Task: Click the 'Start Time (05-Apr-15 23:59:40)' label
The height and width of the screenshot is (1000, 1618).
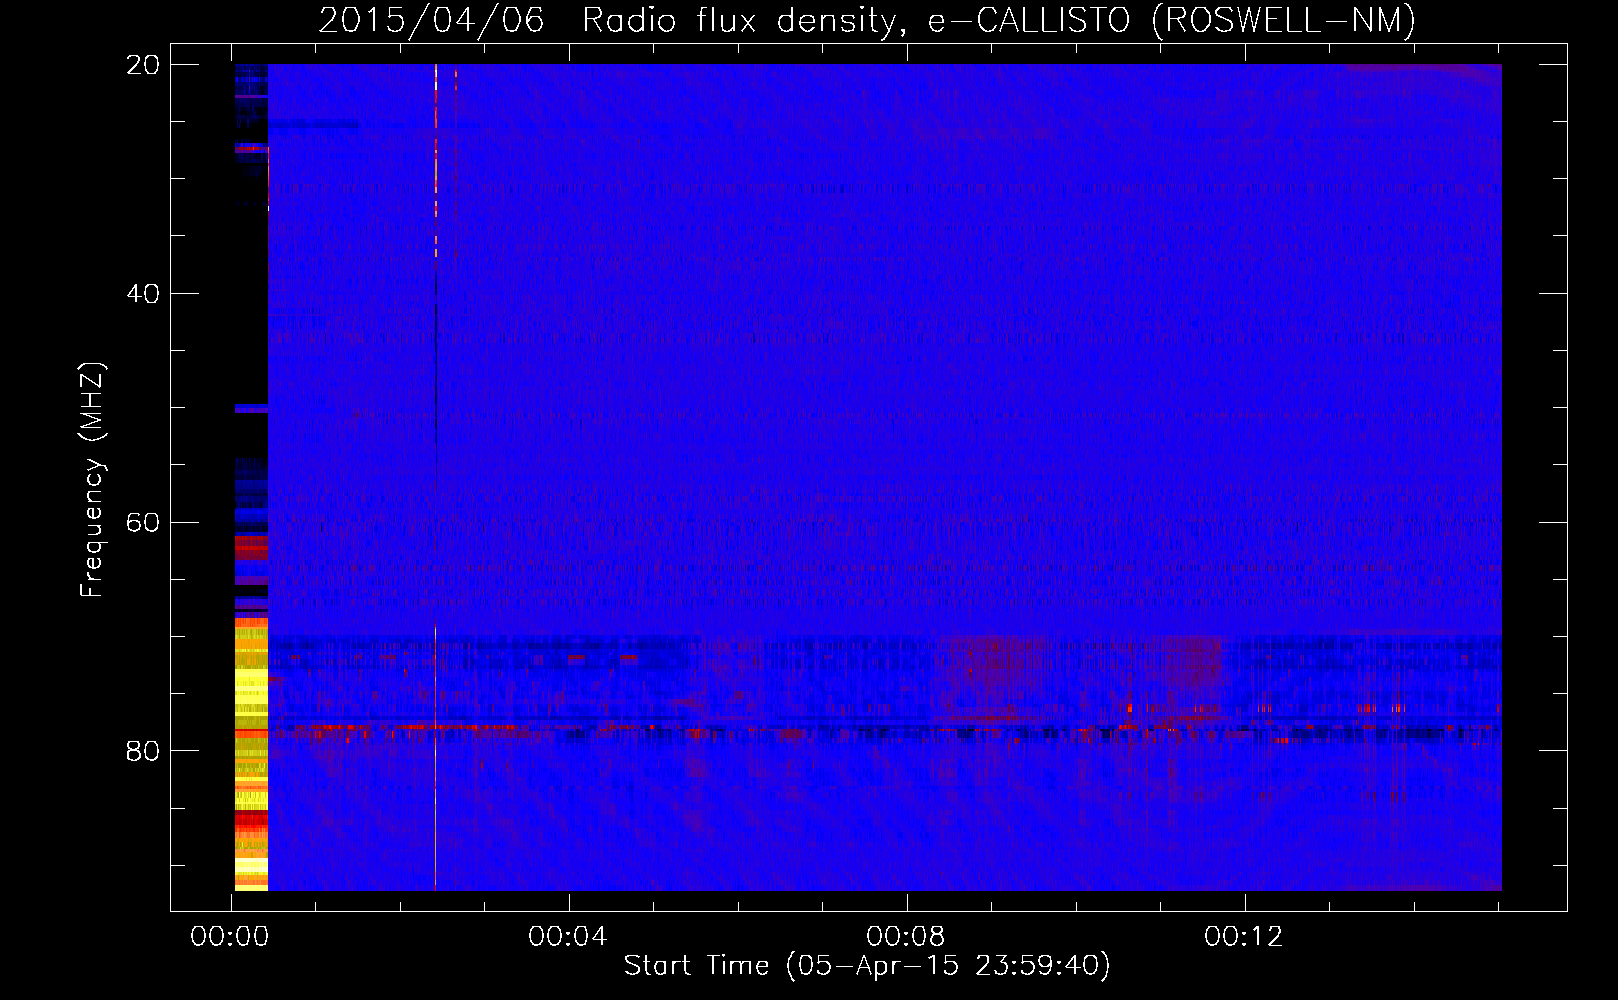Action: pyautogui.click(x=867, y=966)
